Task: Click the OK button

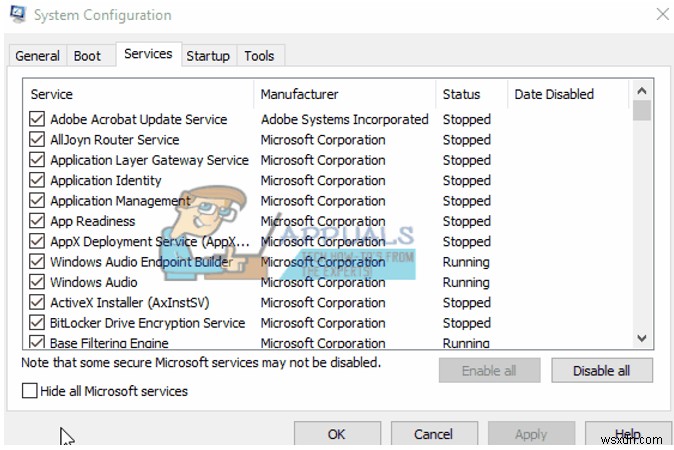Action: coord(336,434)
